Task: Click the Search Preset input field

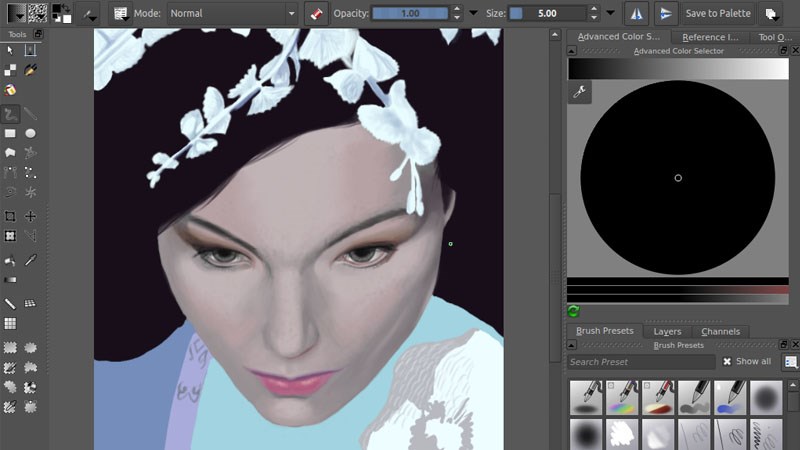Action: pyautogui.click(x=640, y=362)
